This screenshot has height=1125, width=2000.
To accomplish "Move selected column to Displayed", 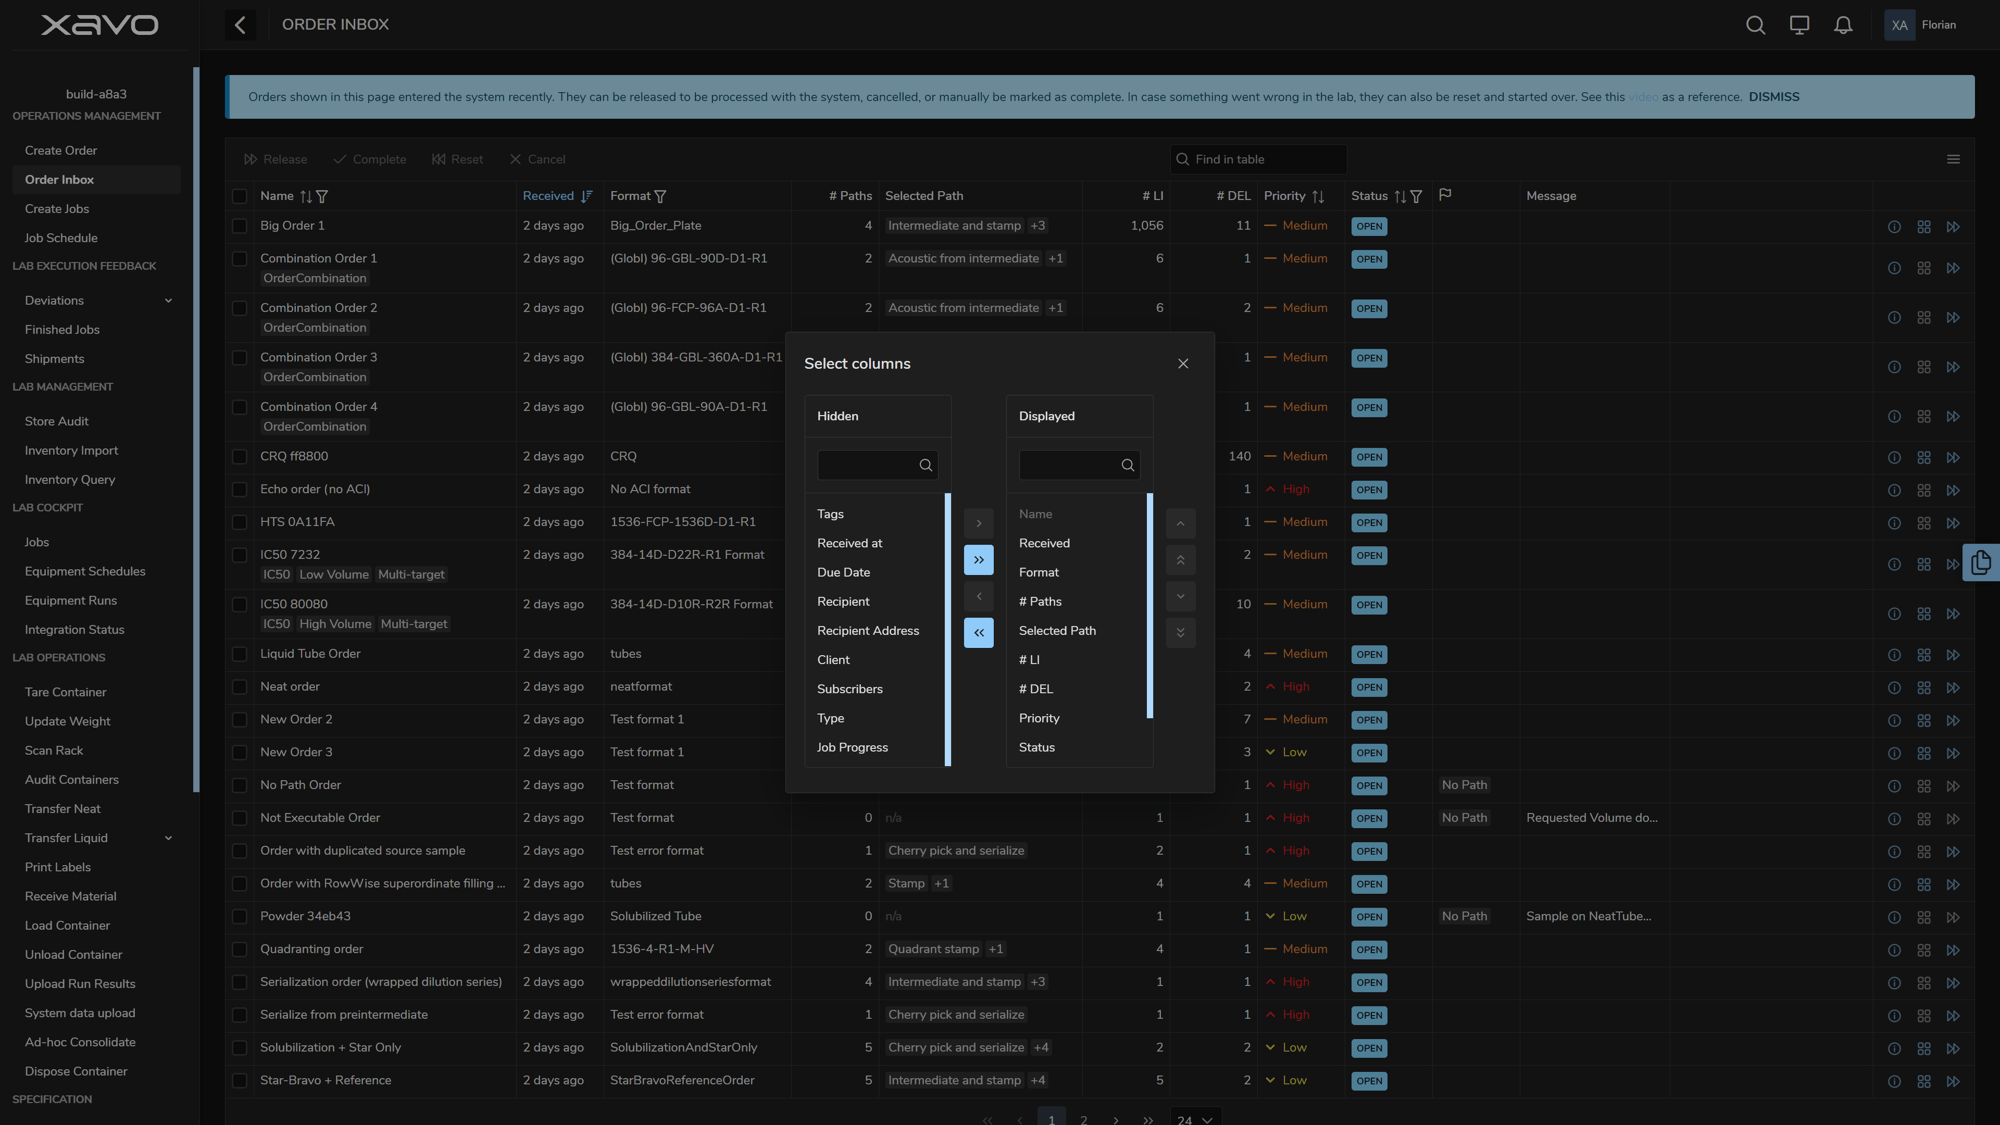I will pos(979,523).
